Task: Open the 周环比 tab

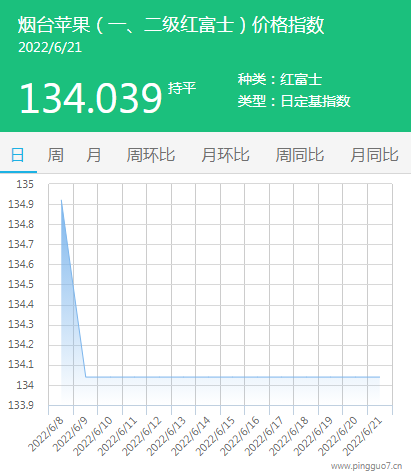Action: click(151, 155)
